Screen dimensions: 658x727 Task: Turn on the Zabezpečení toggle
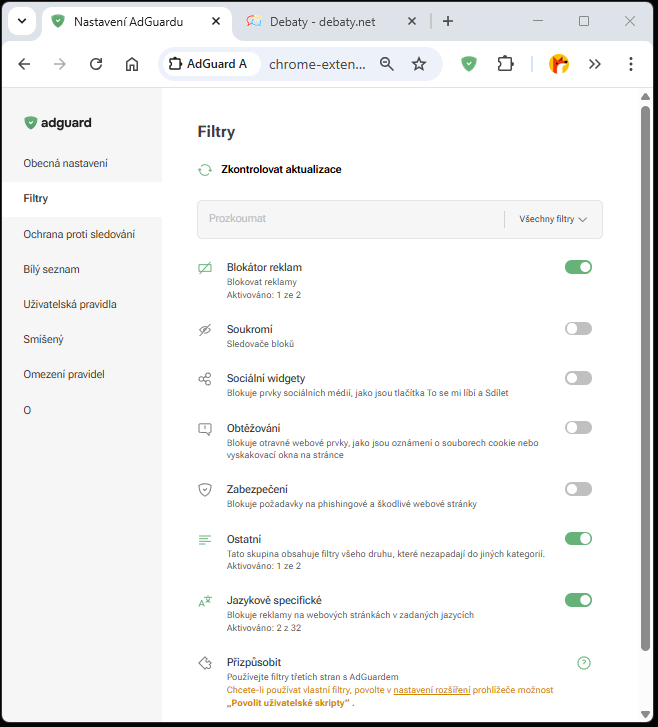click(578, 489)
